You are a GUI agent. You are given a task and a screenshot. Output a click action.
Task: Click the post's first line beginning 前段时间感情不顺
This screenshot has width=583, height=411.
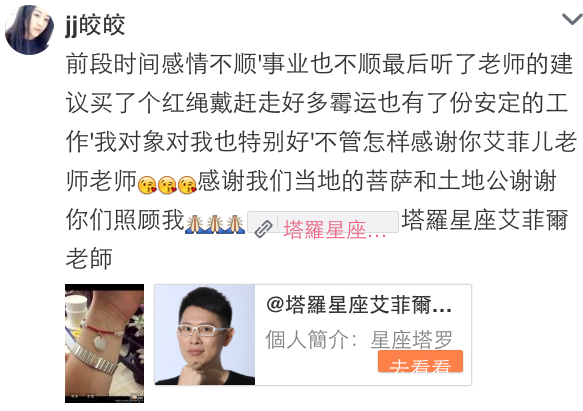point(319,64)
